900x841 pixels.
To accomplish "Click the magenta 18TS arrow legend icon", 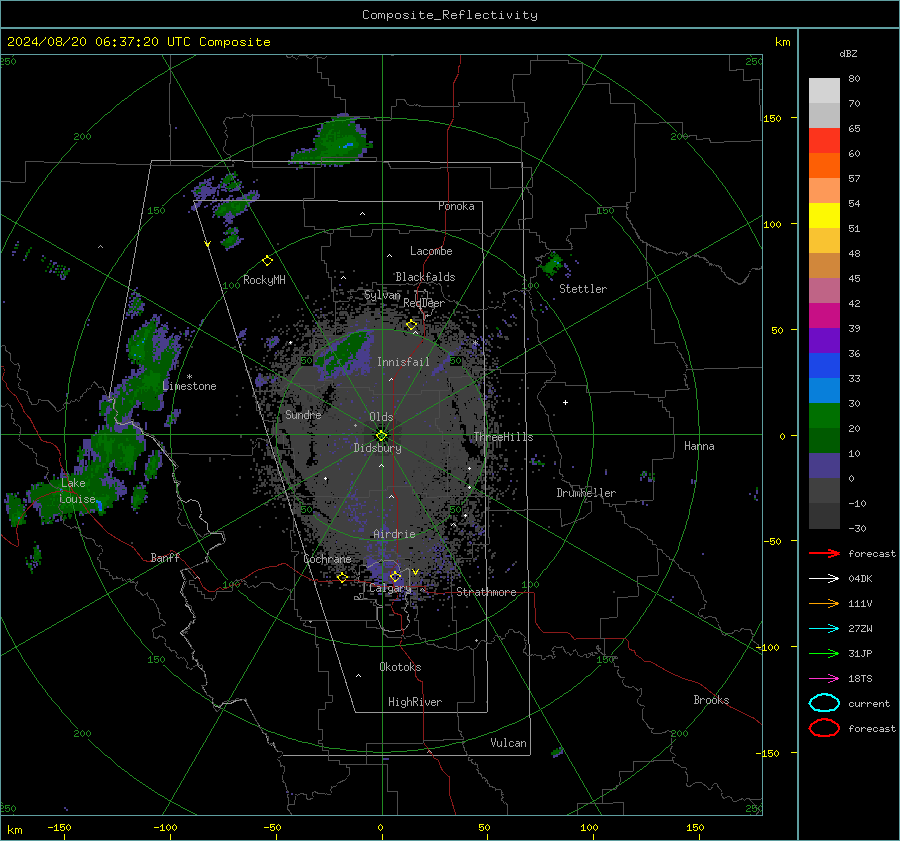I will 824,679.
